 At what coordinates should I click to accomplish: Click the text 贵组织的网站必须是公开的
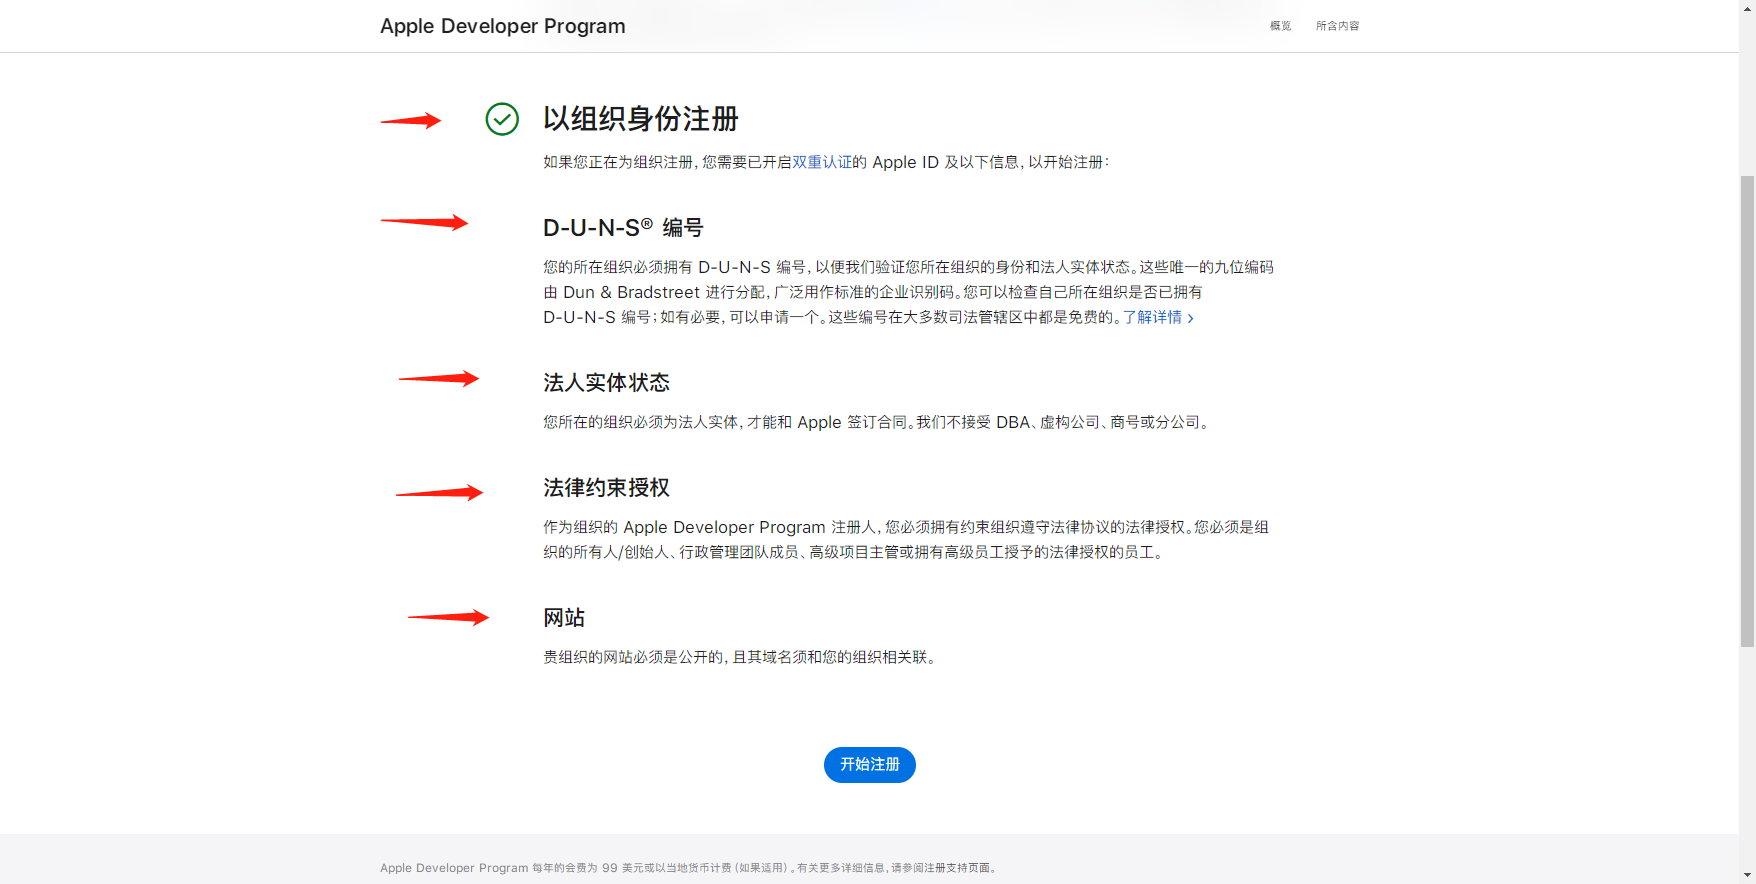click(634, 657)
